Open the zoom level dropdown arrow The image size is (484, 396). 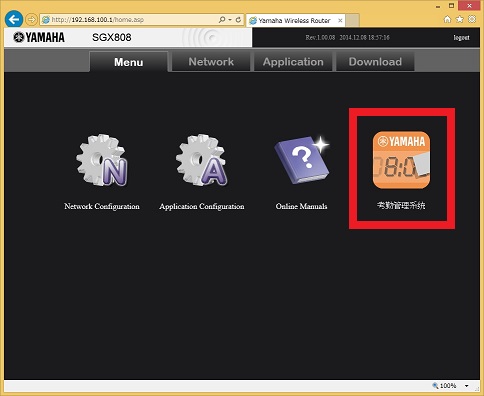467,386
